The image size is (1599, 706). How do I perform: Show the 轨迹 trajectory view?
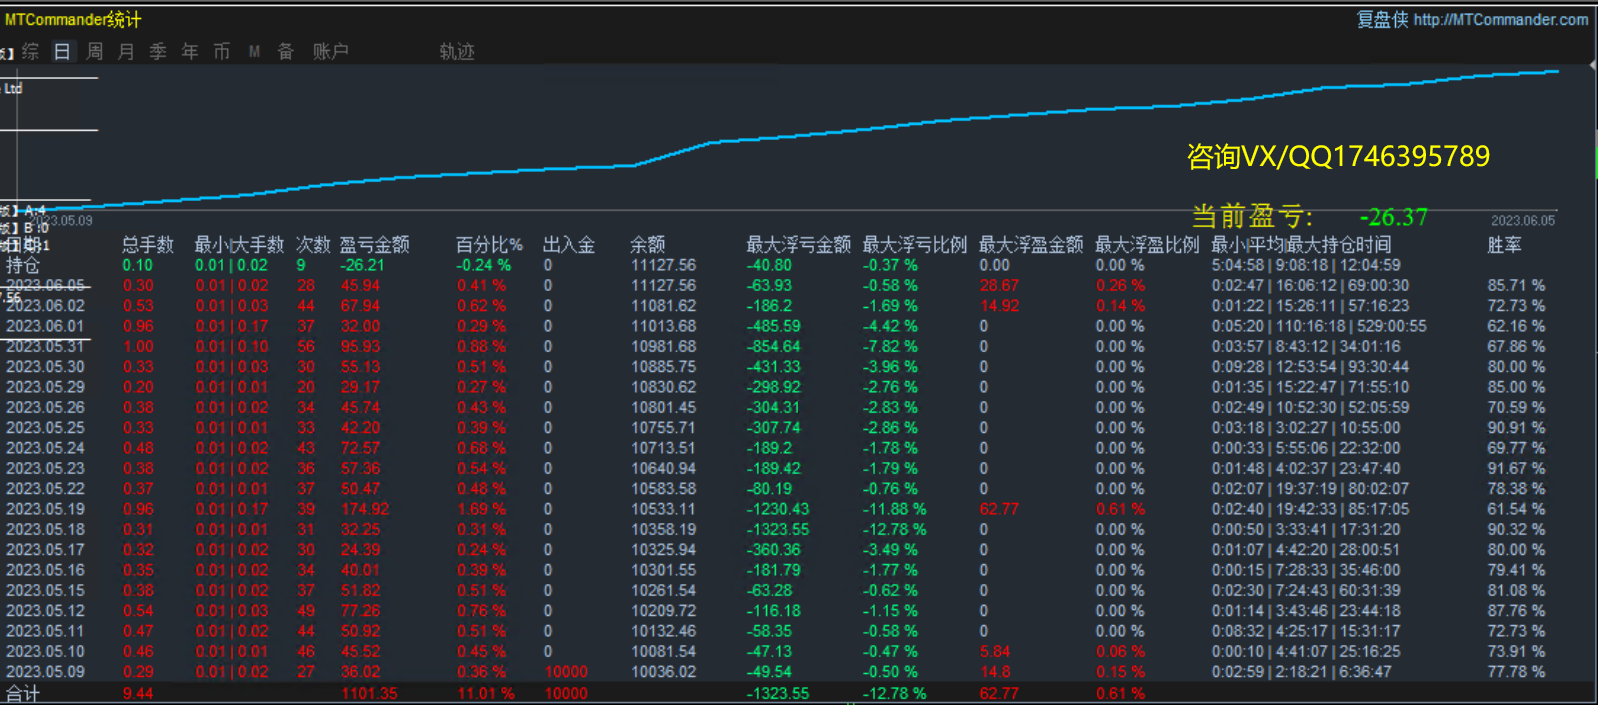pos(457,52)
